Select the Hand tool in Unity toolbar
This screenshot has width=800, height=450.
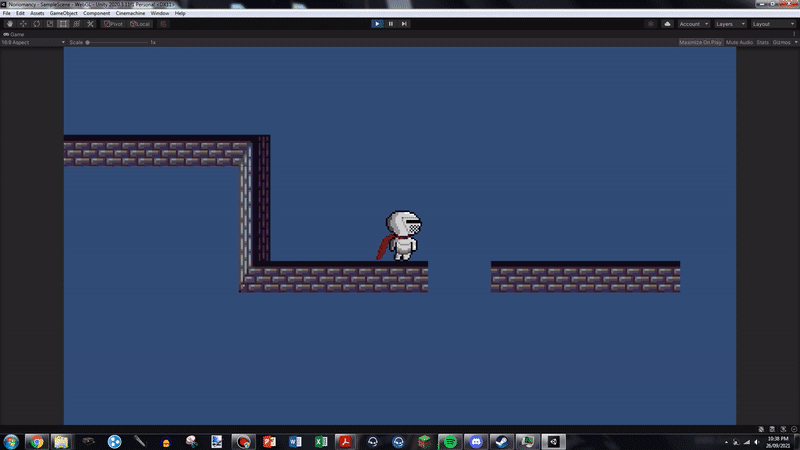[10, 24]
